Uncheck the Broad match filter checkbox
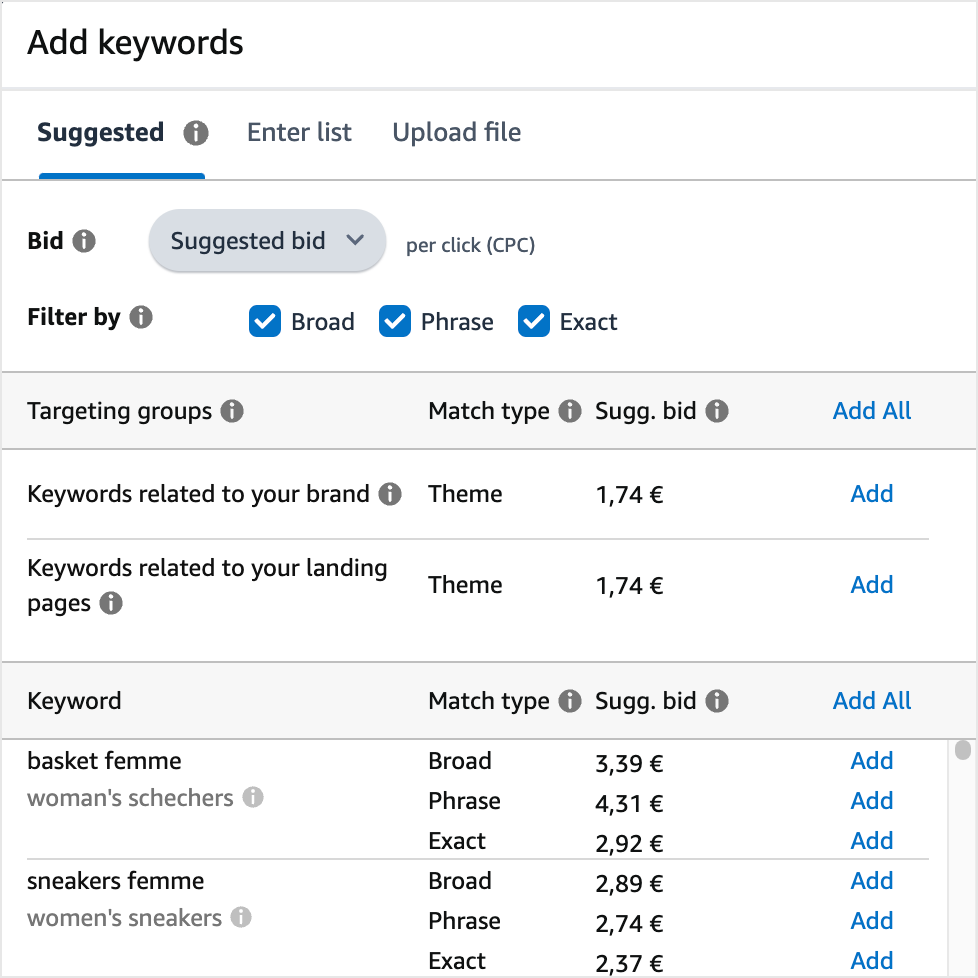 pyautogui.click(x=264, y=322)
